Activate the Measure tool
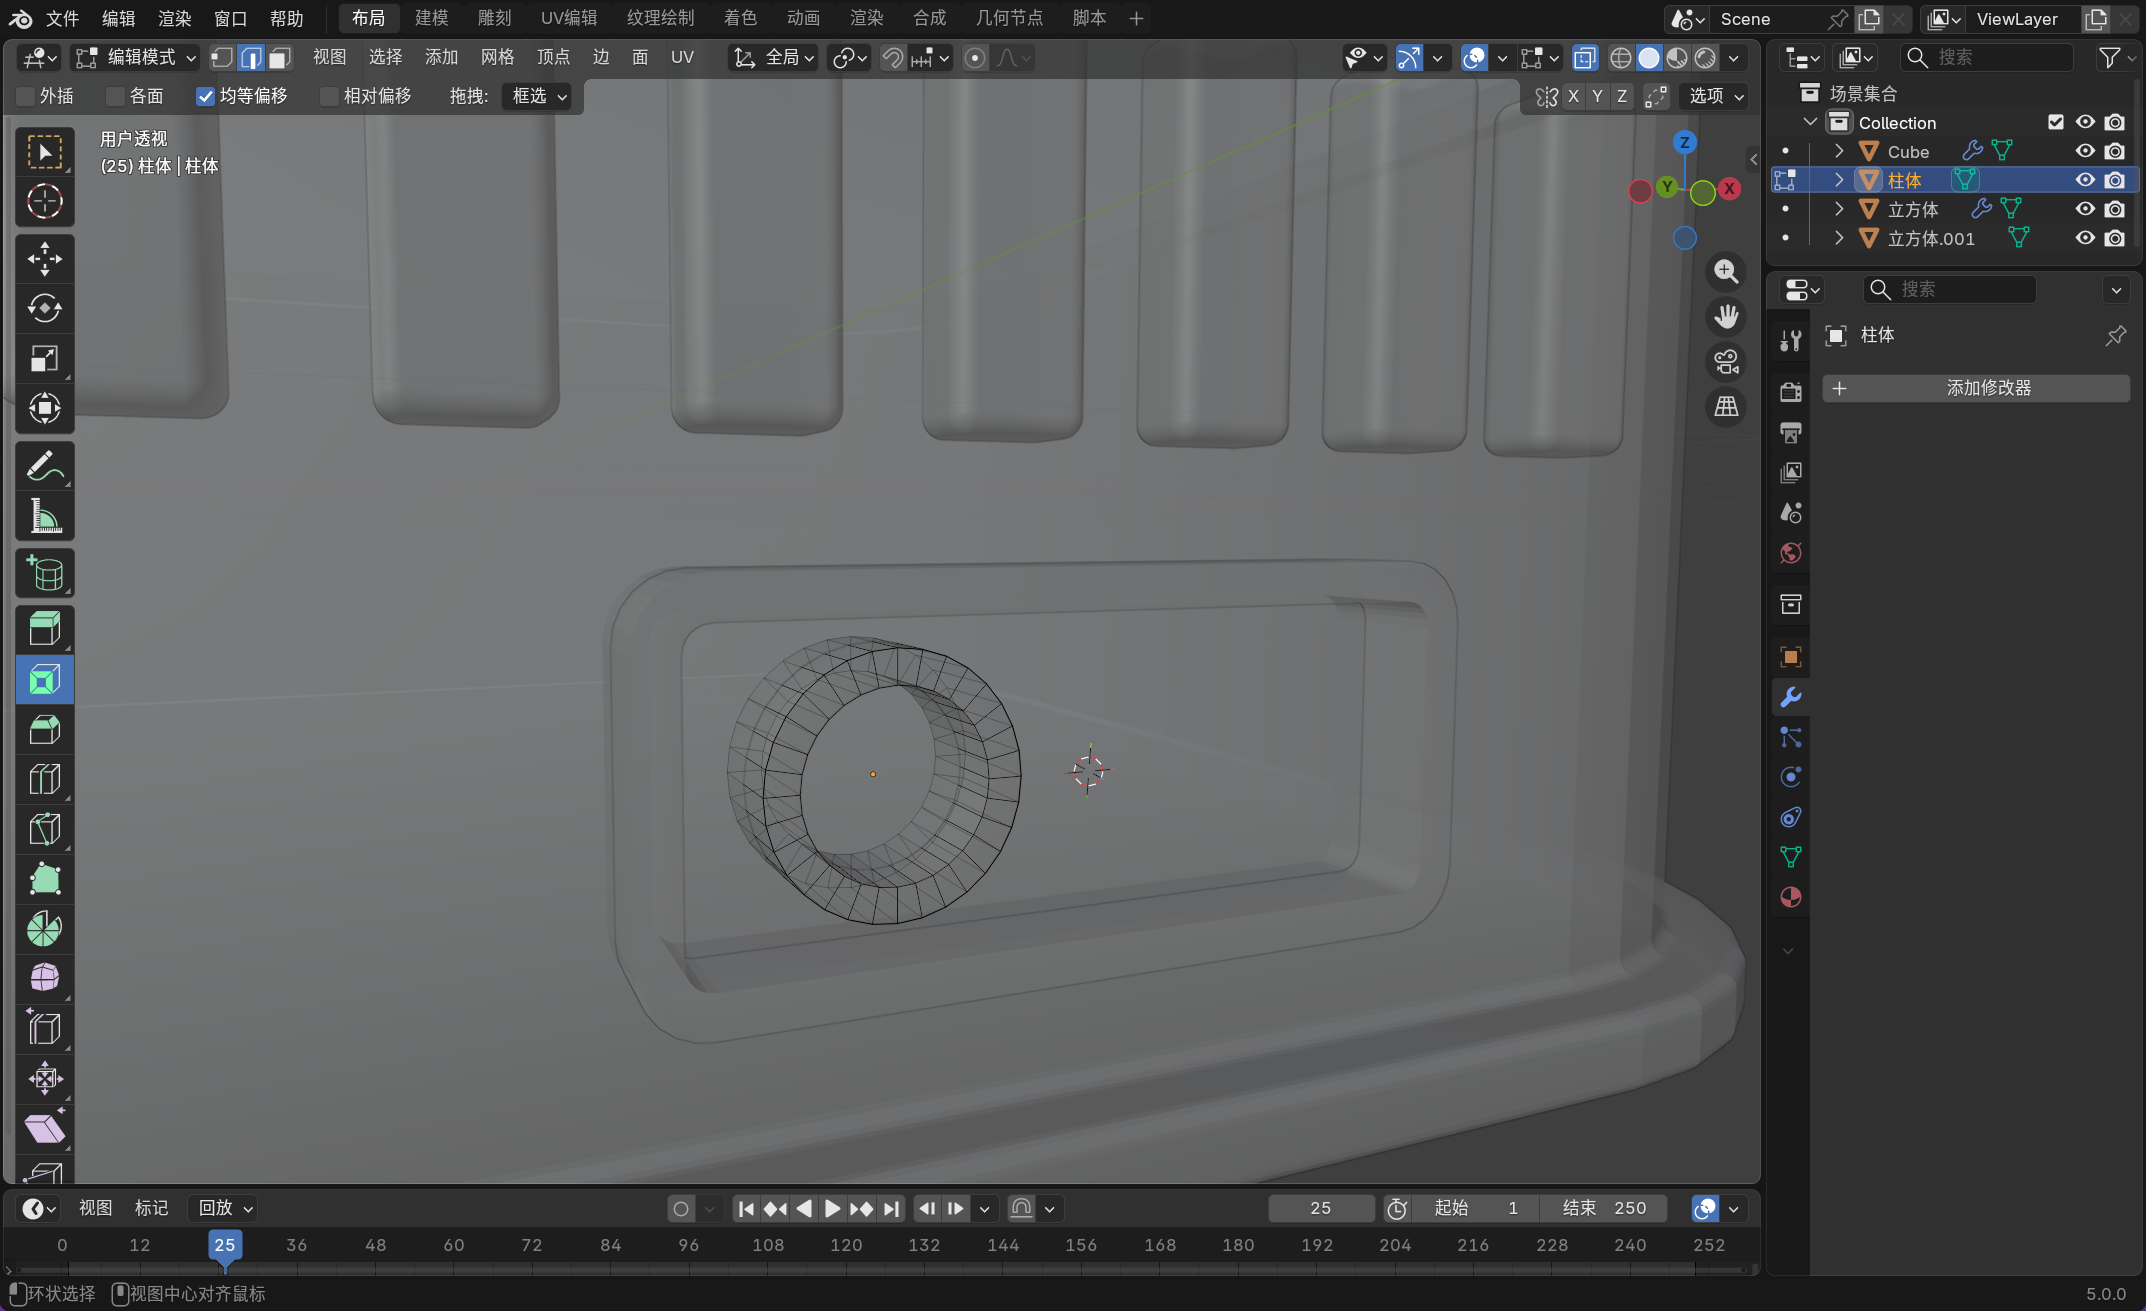2146x1311 pixels. click(x=44, y=516)
